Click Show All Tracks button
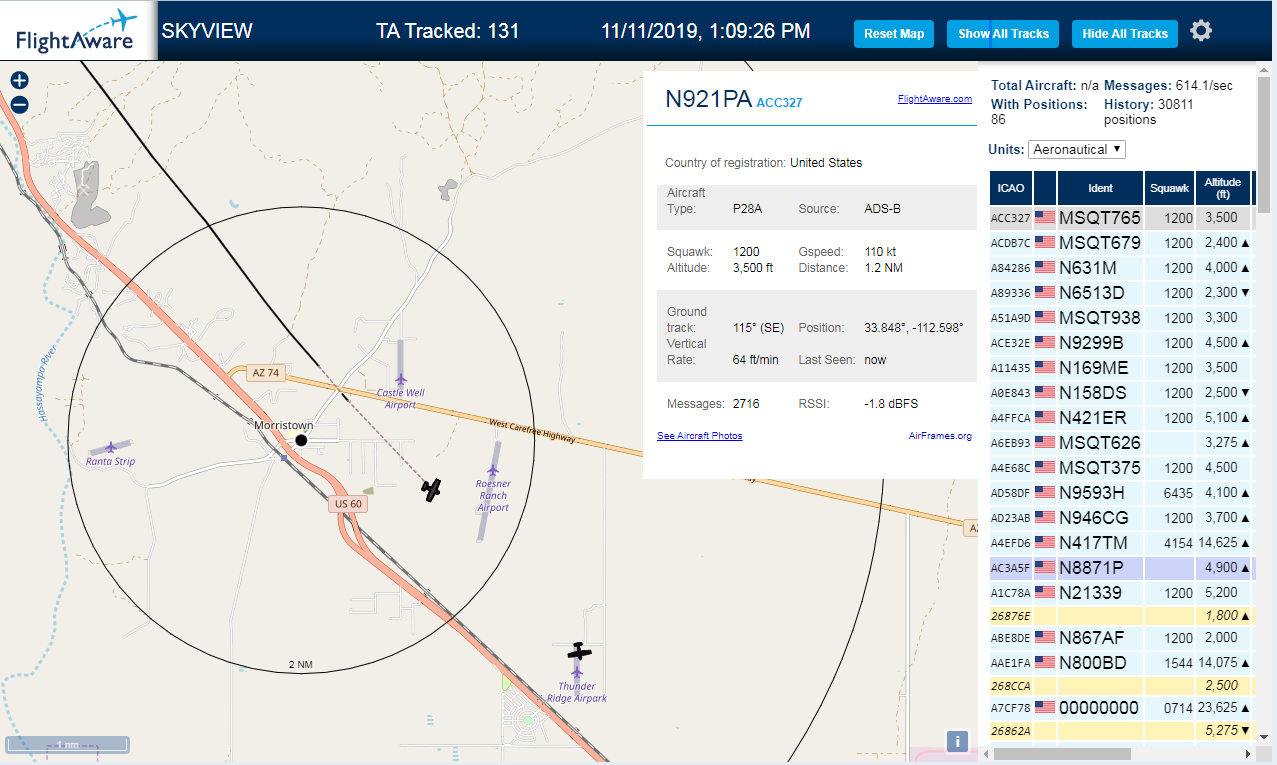Viewport: 1277px width, 765px height. (x=1003, y=33)
